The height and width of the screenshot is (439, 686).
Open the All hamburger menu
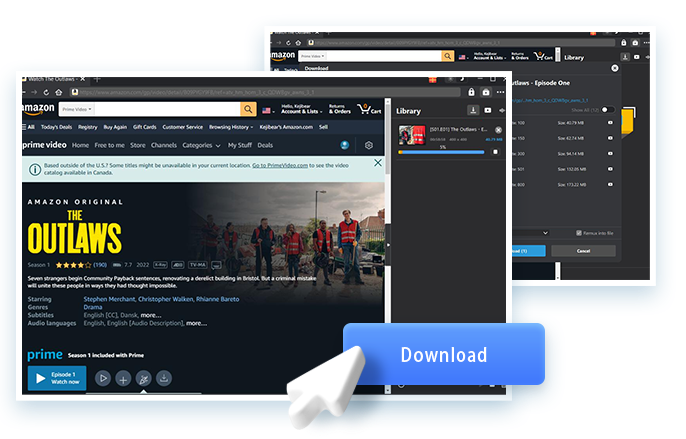click(x=28, y=127)
